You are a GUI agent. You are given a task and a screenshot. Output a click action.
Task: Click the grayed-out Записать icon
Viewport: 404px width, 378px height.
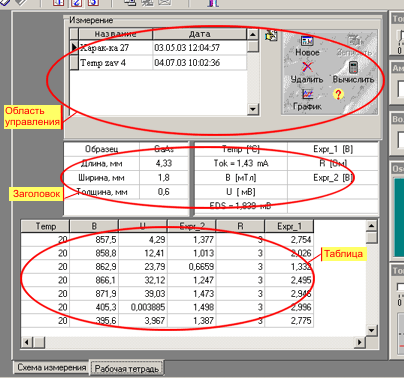pyautogui.click(x=354, y=41)
